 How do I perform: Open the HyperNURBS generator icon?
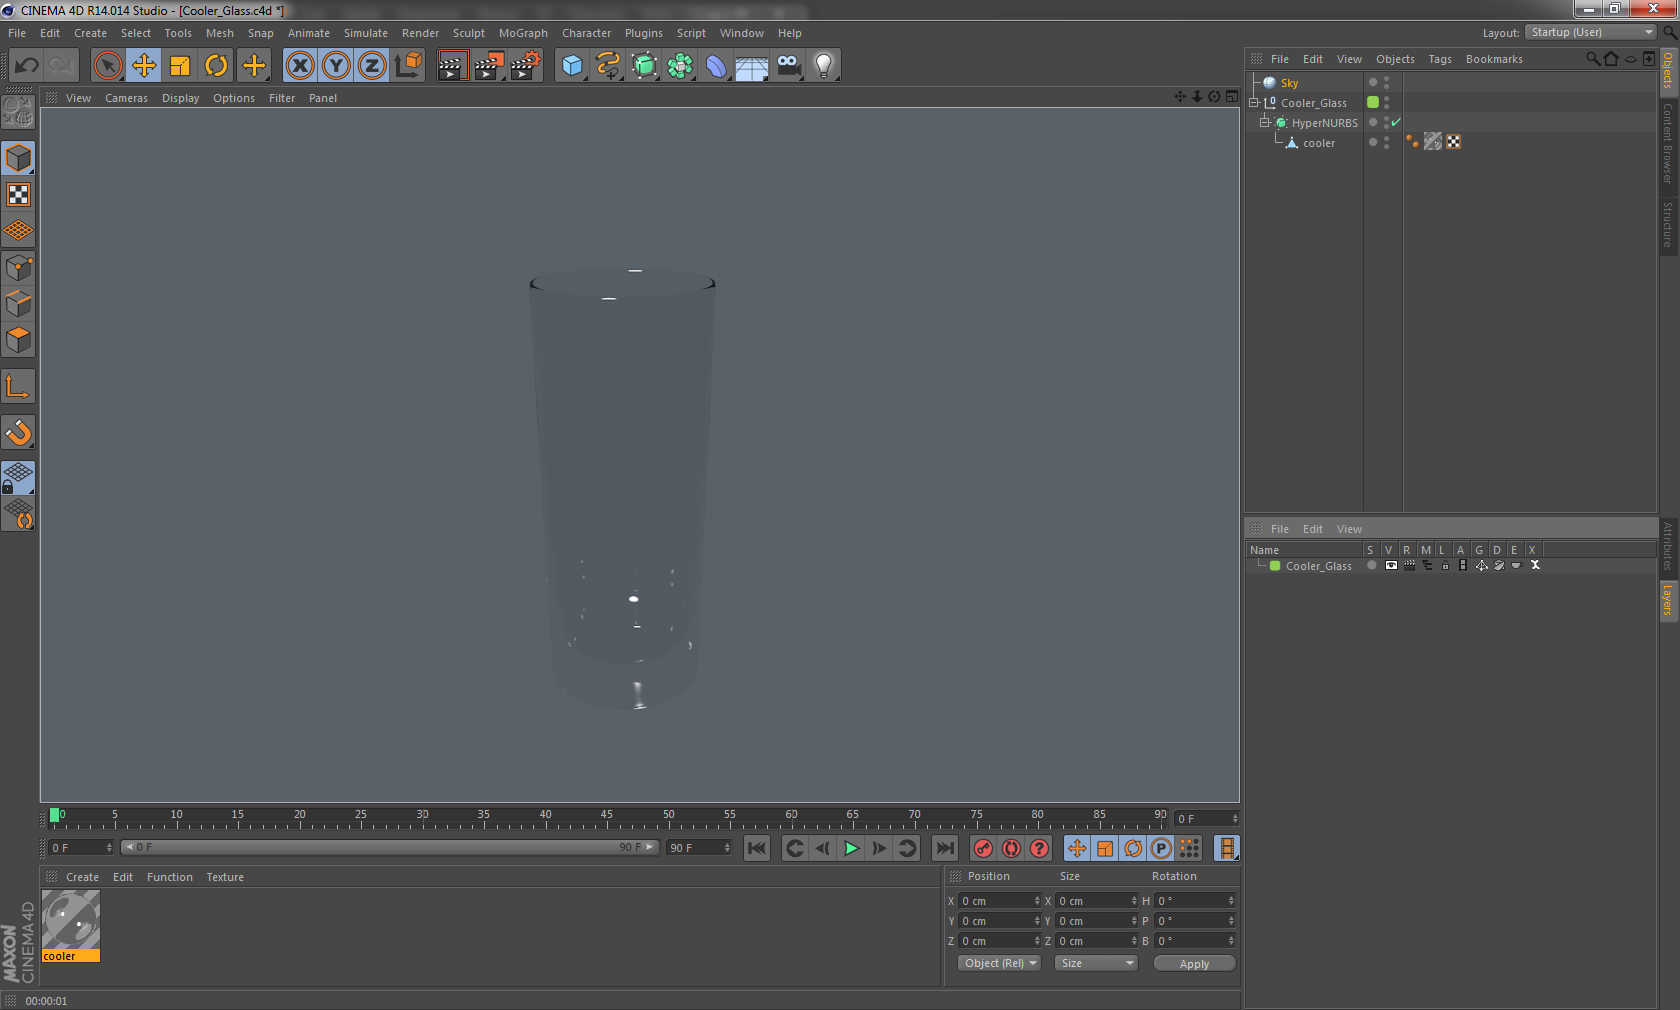tap(644, 66)
